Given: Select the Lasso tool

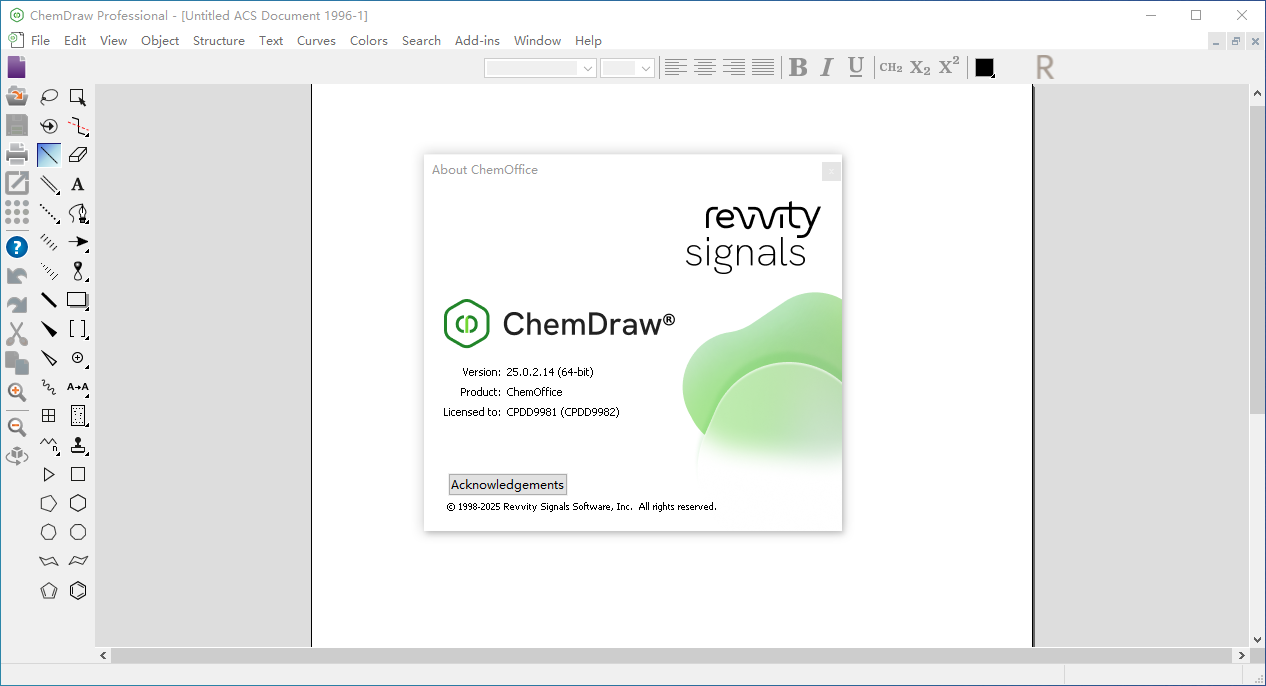Looking at the screenshot, I should pos(48,97).
